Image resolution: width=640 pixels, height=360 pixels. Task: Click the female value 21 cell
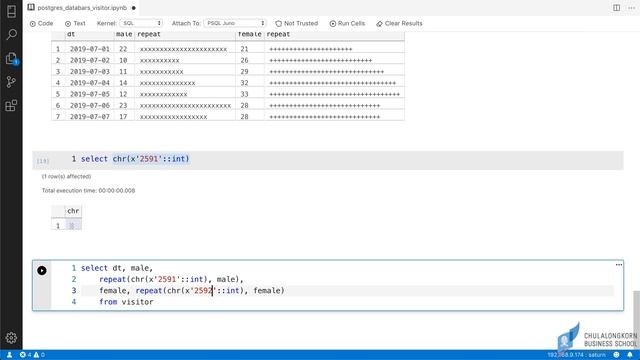[x=244, y=49]
